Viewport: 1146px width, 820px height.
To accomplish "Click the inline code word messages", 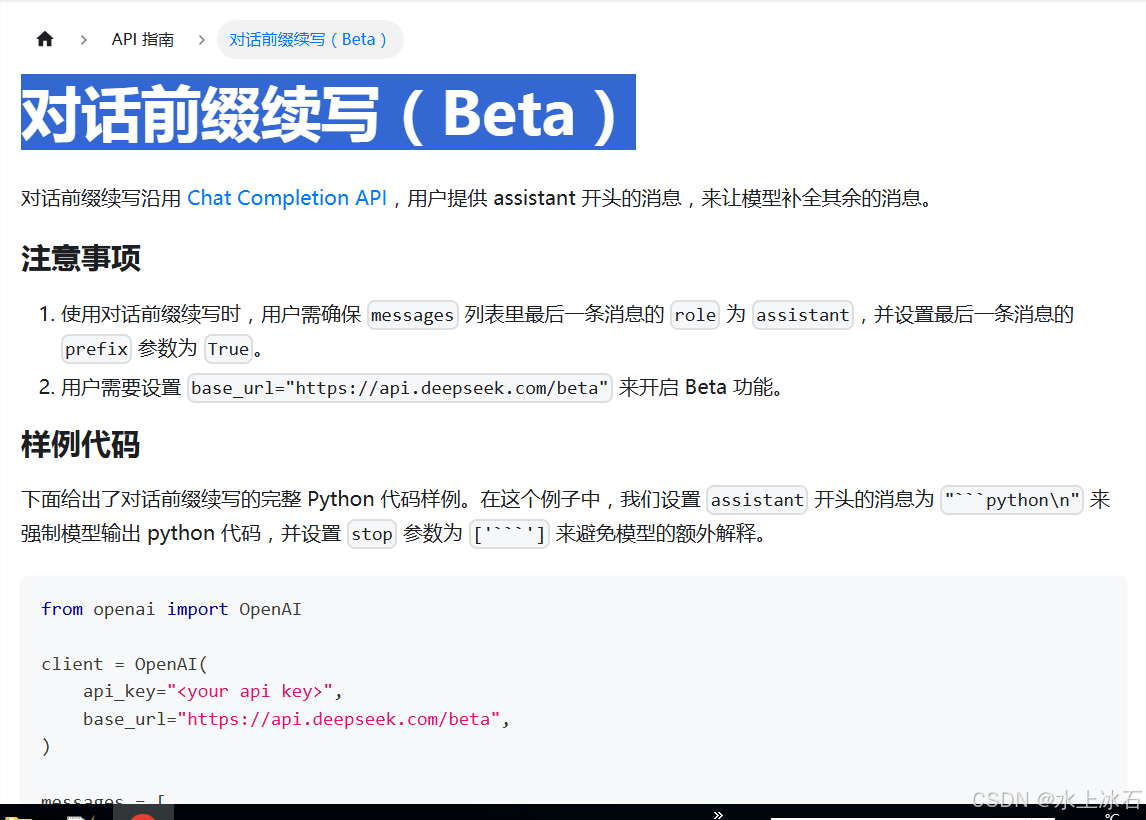I will click(x=412, y=315).
